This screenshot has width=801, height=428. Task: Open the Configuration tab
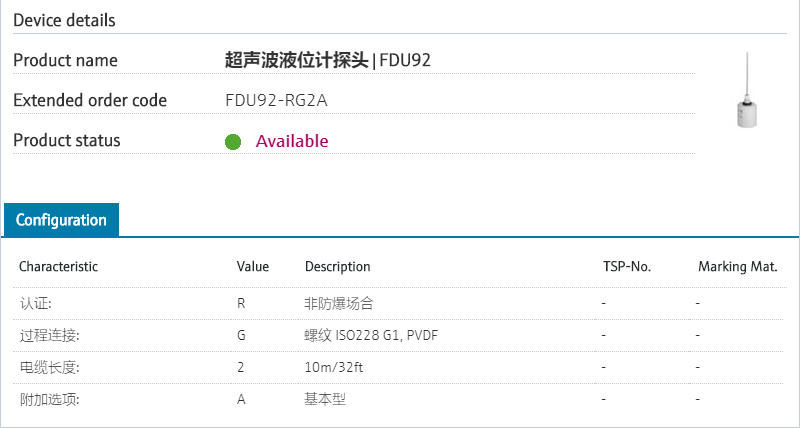click(61, 220)
